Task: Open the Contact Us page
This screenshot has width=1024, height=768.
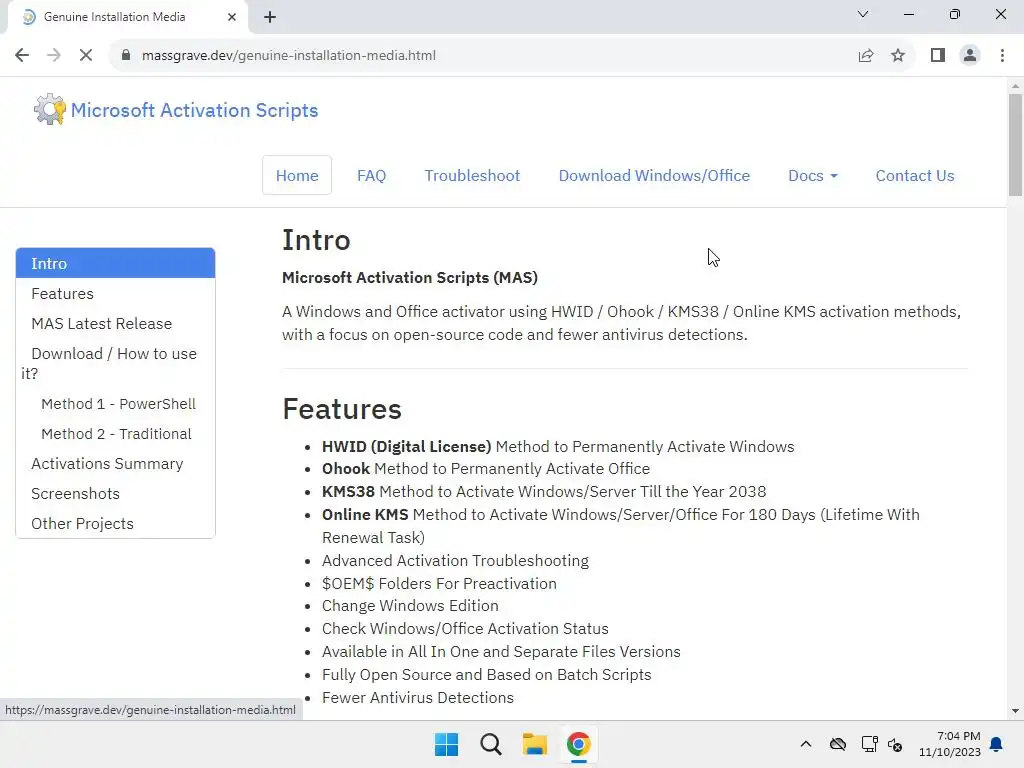Action: pos(914,175)
